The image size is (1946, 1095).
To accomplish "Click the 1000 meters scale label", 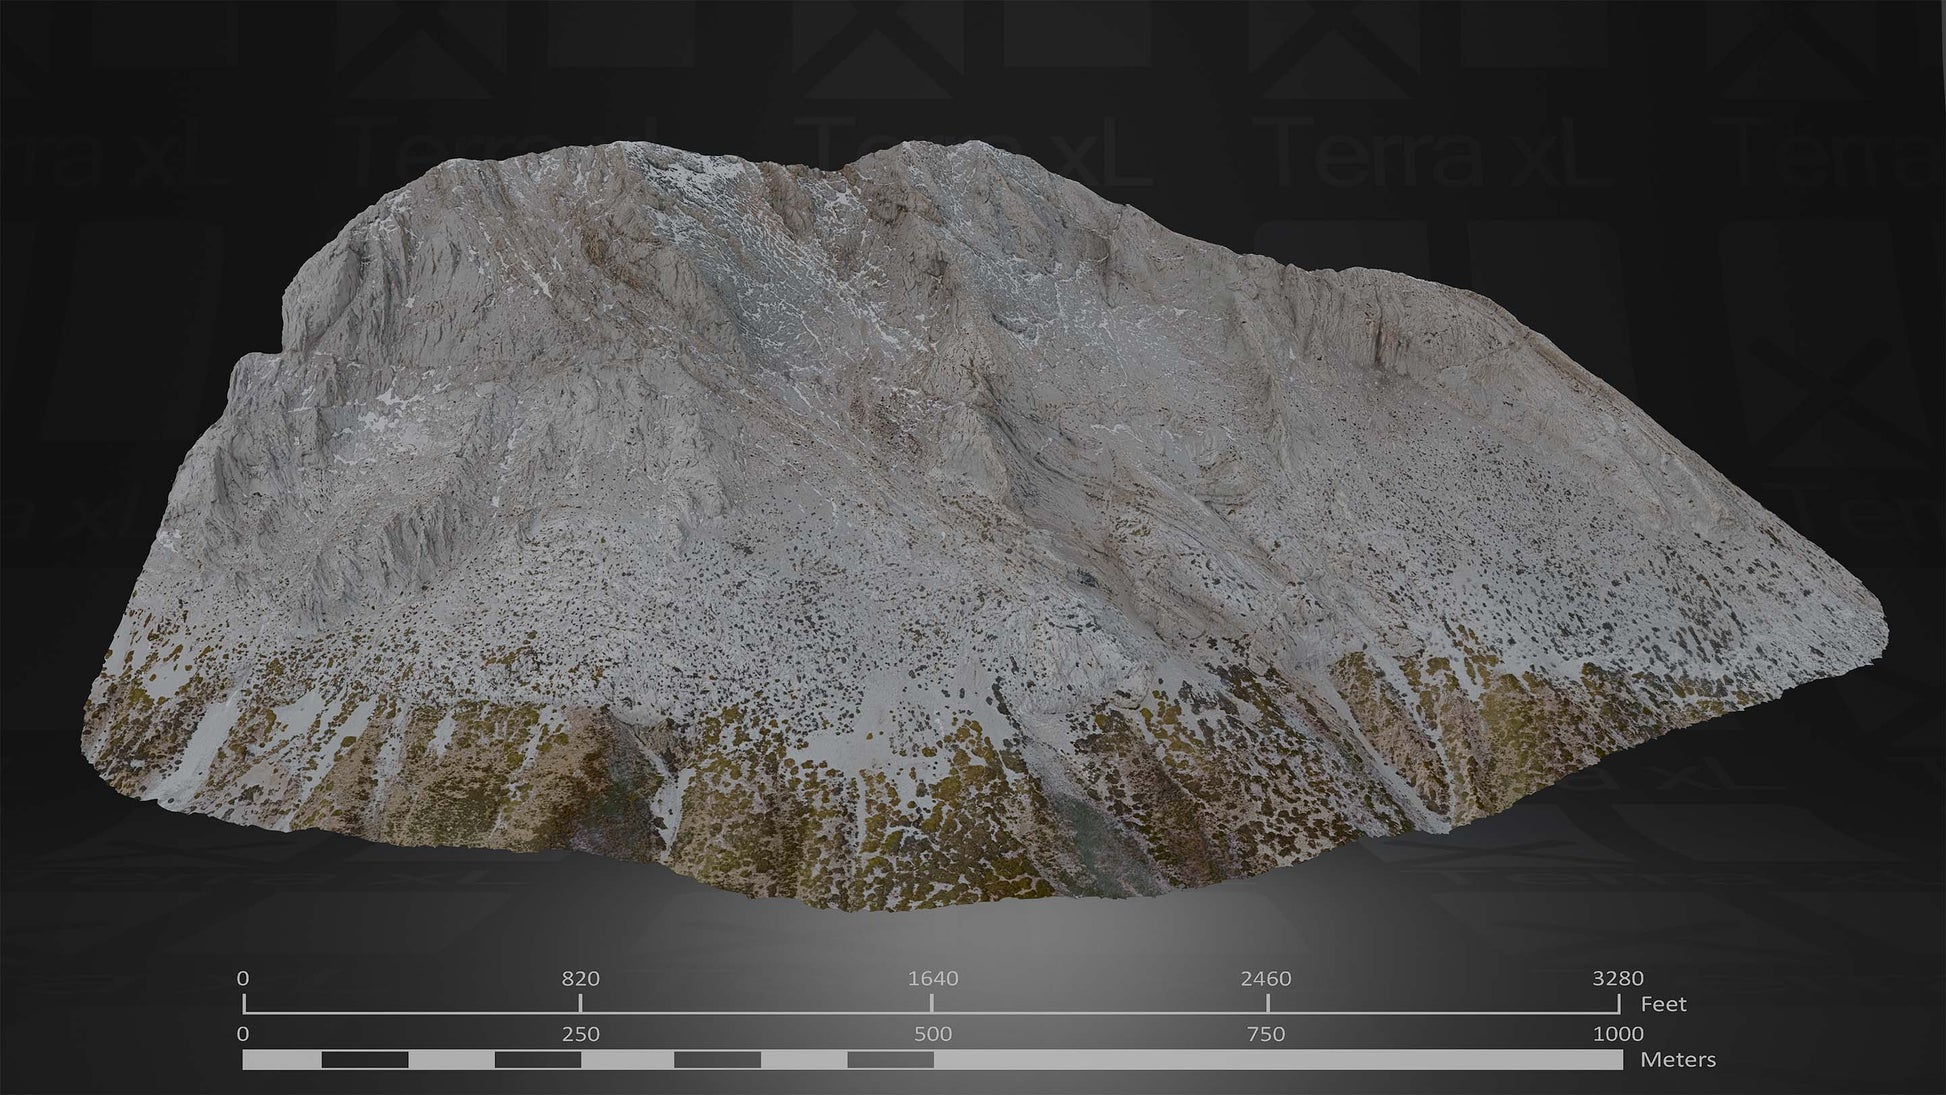I will pyautogui.click(x=1617, y=1034).
